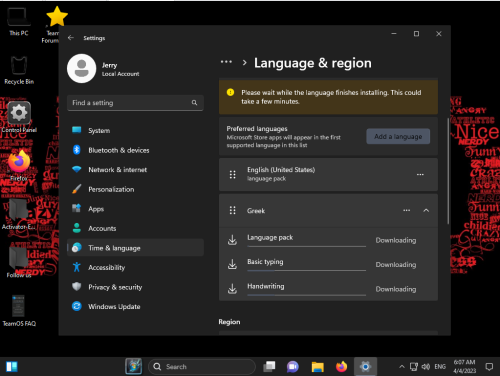The width and height of the screenshot is (500, 376).
Task: Open Accessibility settings
Action: (x=135, y=267)
